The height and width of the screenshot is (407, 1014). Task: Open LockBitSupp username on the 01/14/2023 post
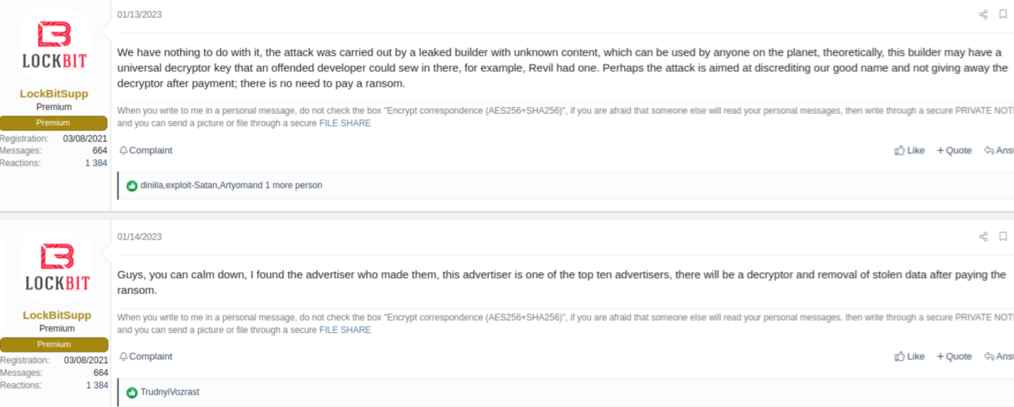click(55, 315)
